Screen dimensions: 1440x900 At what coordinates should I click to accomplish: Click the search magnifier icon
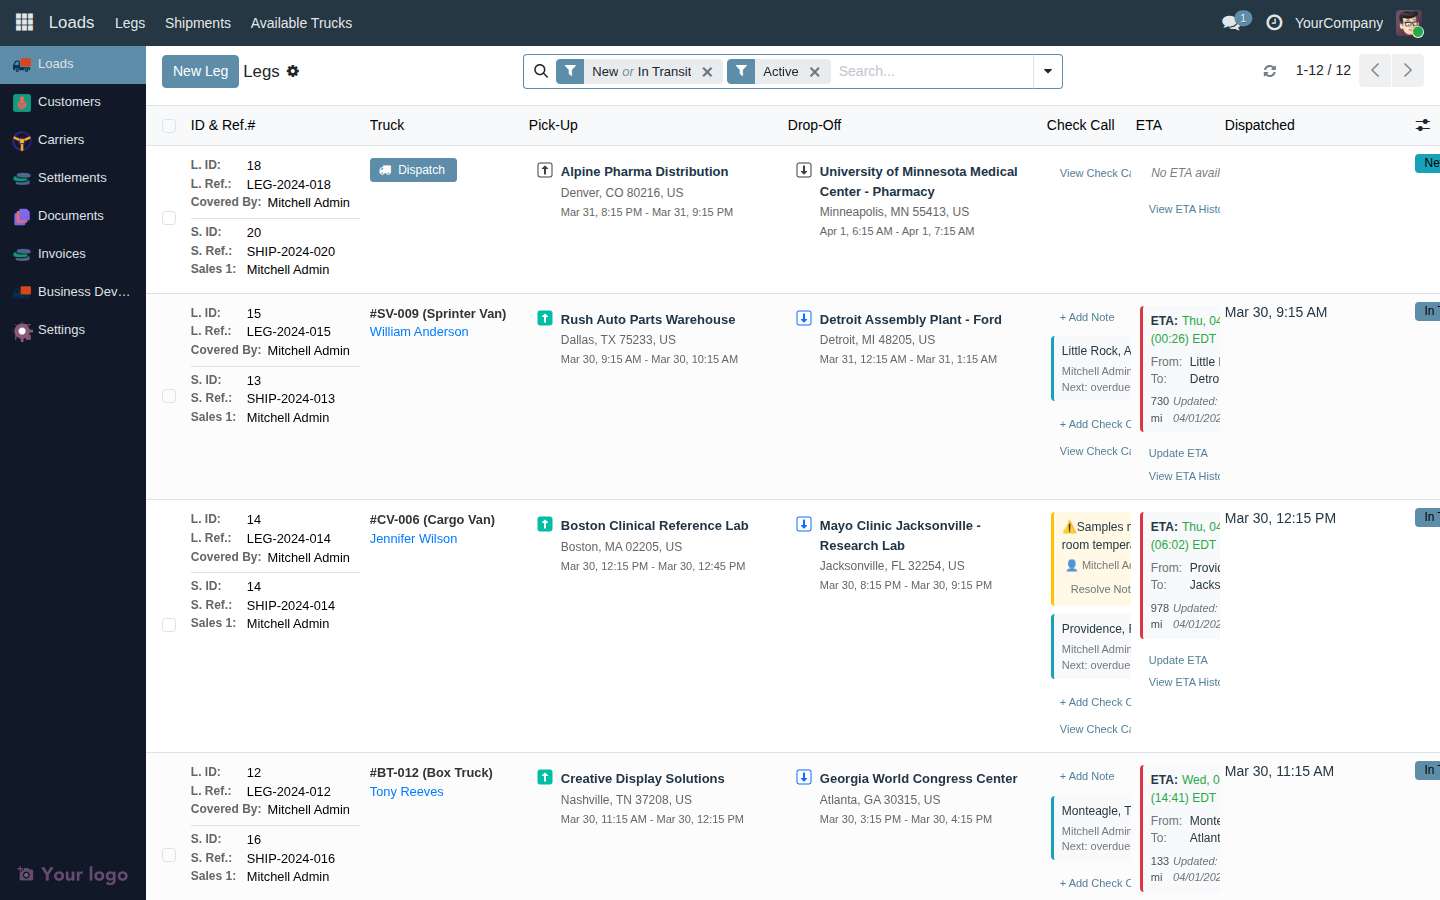(541, 71)
